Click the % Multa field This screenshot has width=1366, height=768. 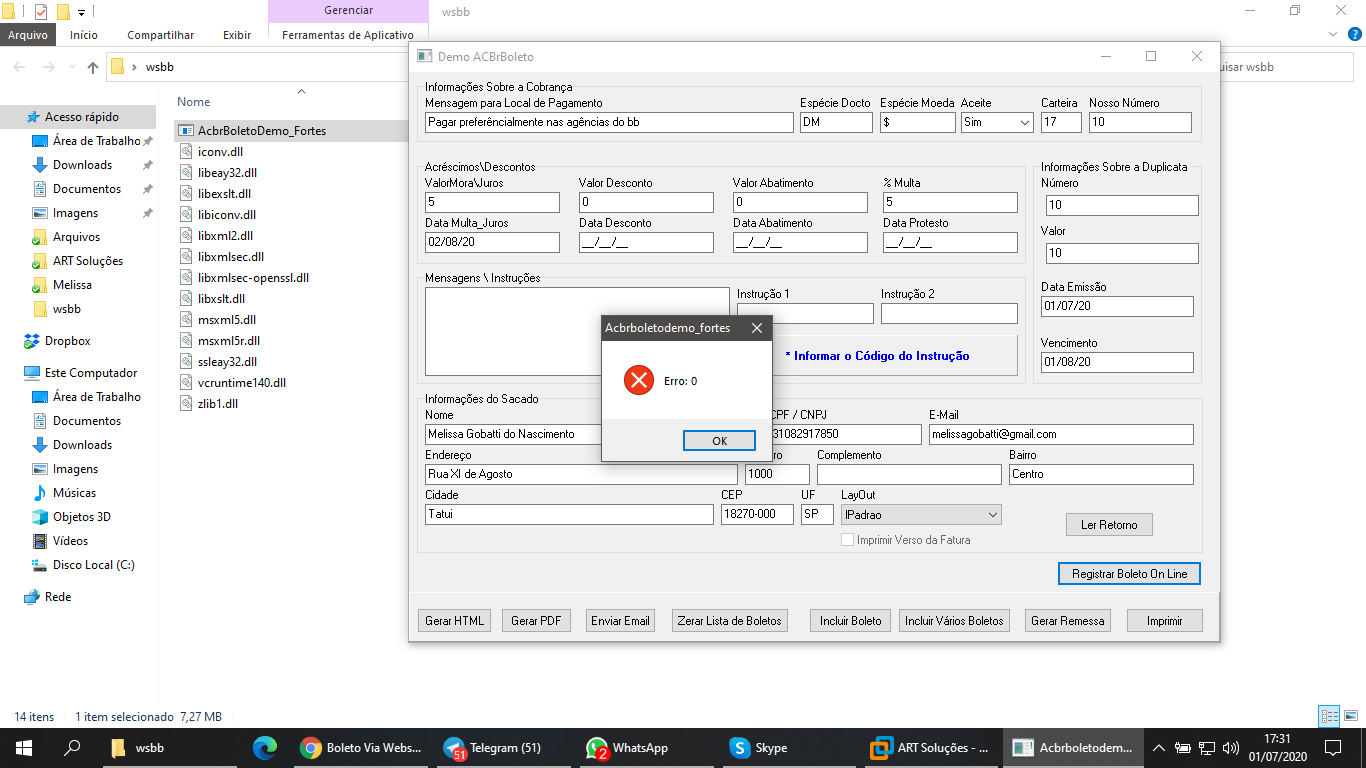coord(950,202)
